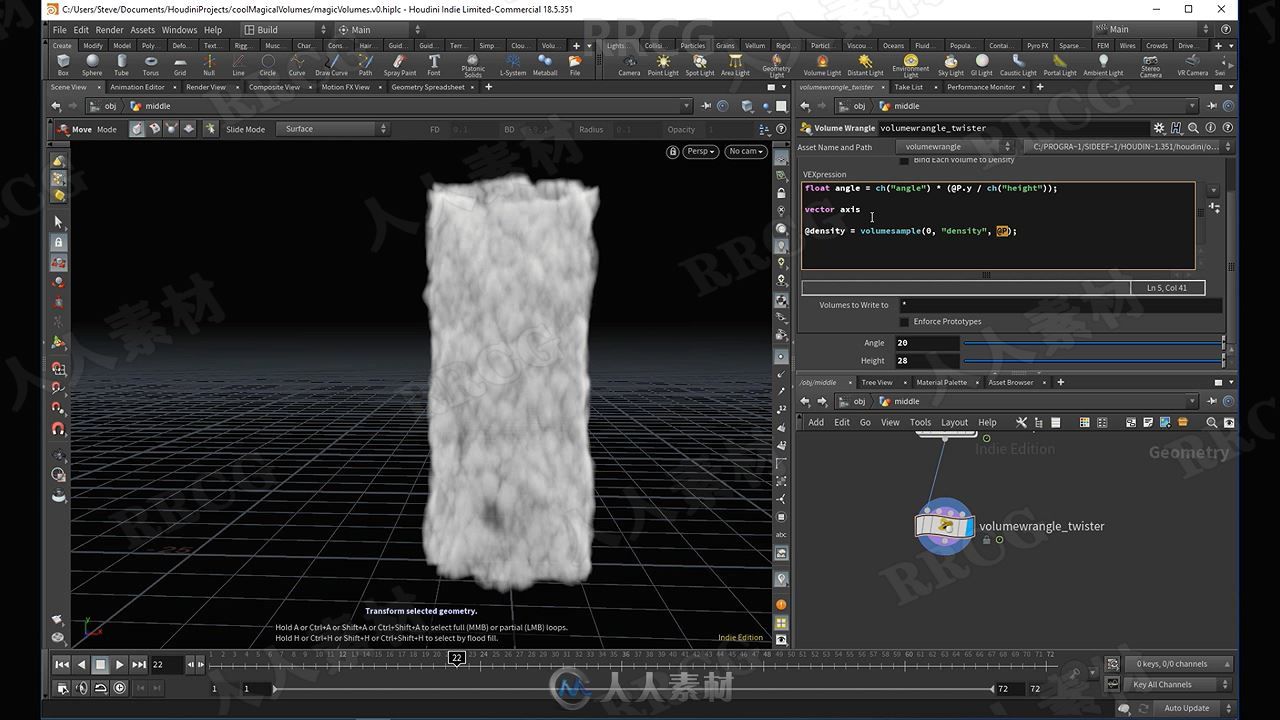The image size is (1280, 720).
Task: Create a Volume Light
Action: (x=822, y=65)
